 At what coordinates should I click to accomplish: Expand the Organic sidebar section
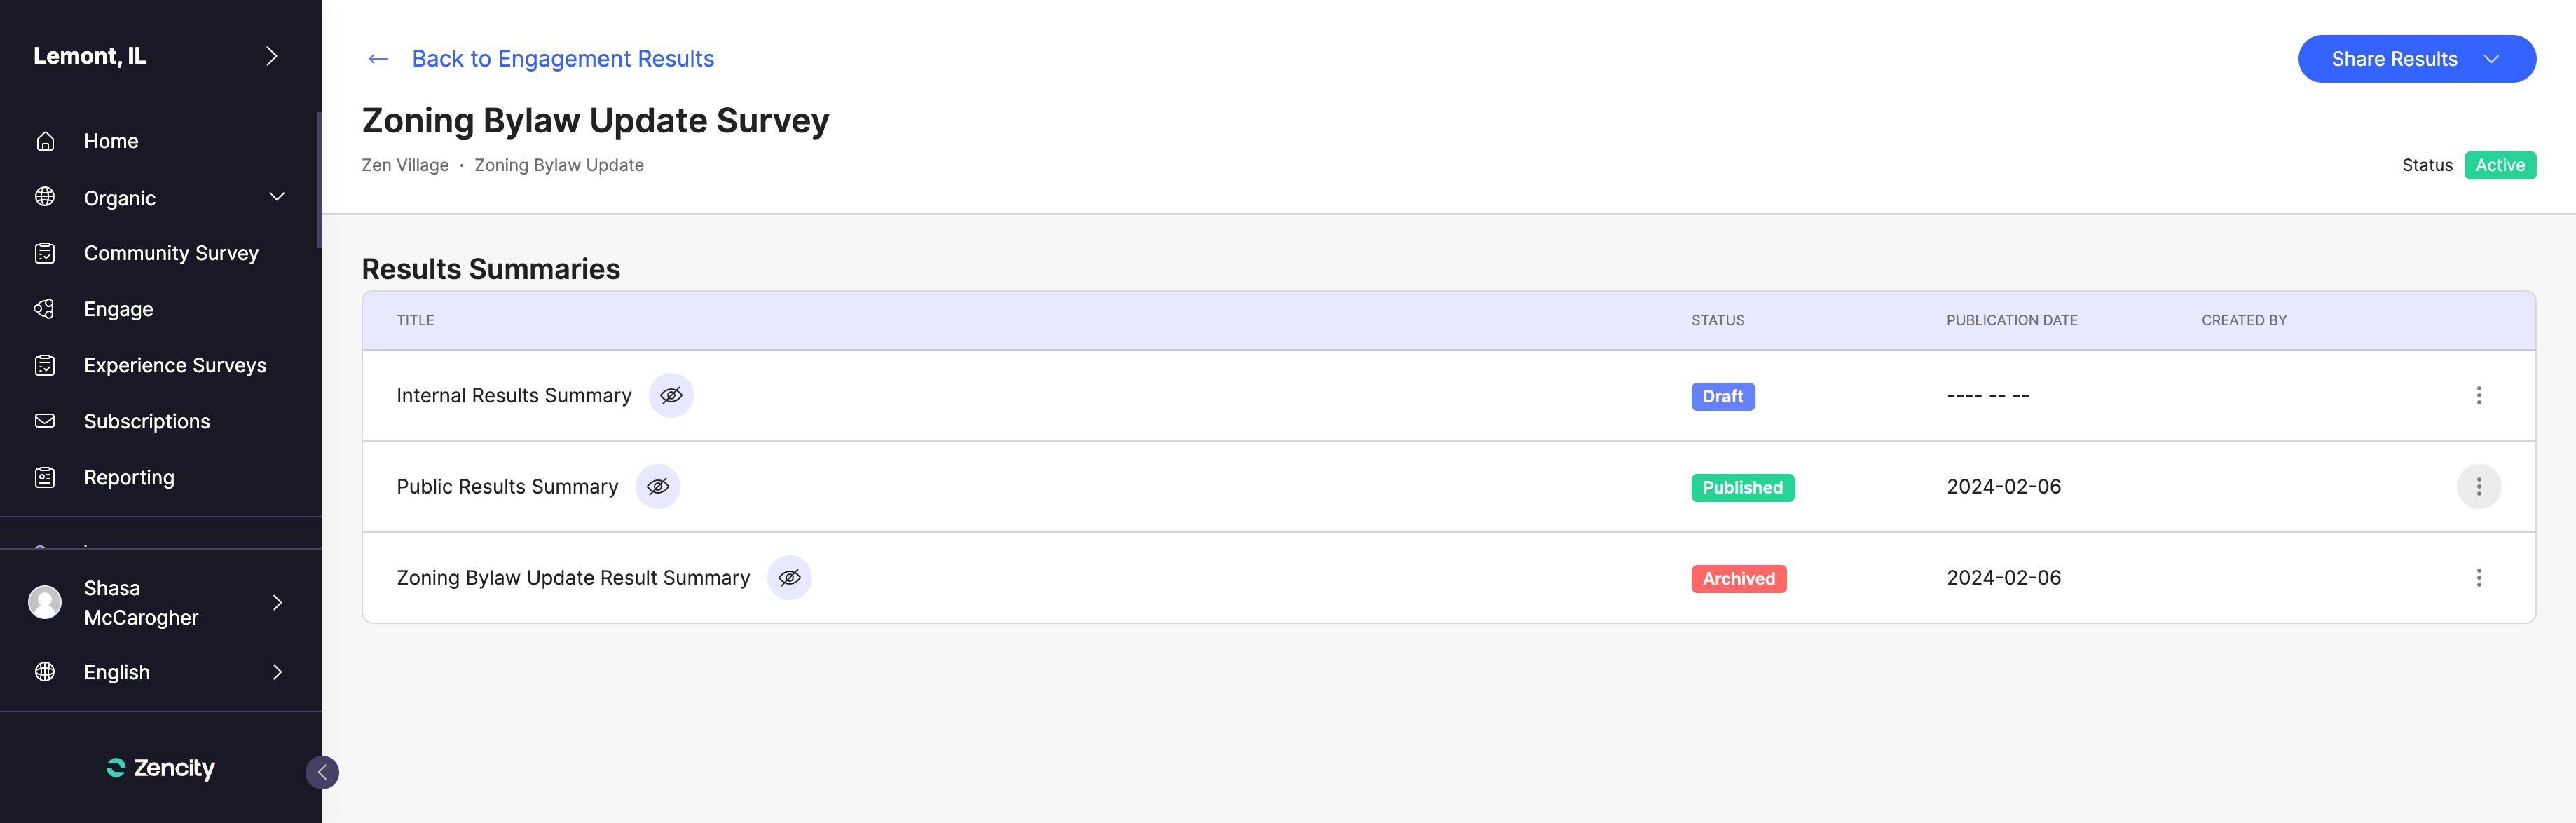tap(277, 197)
